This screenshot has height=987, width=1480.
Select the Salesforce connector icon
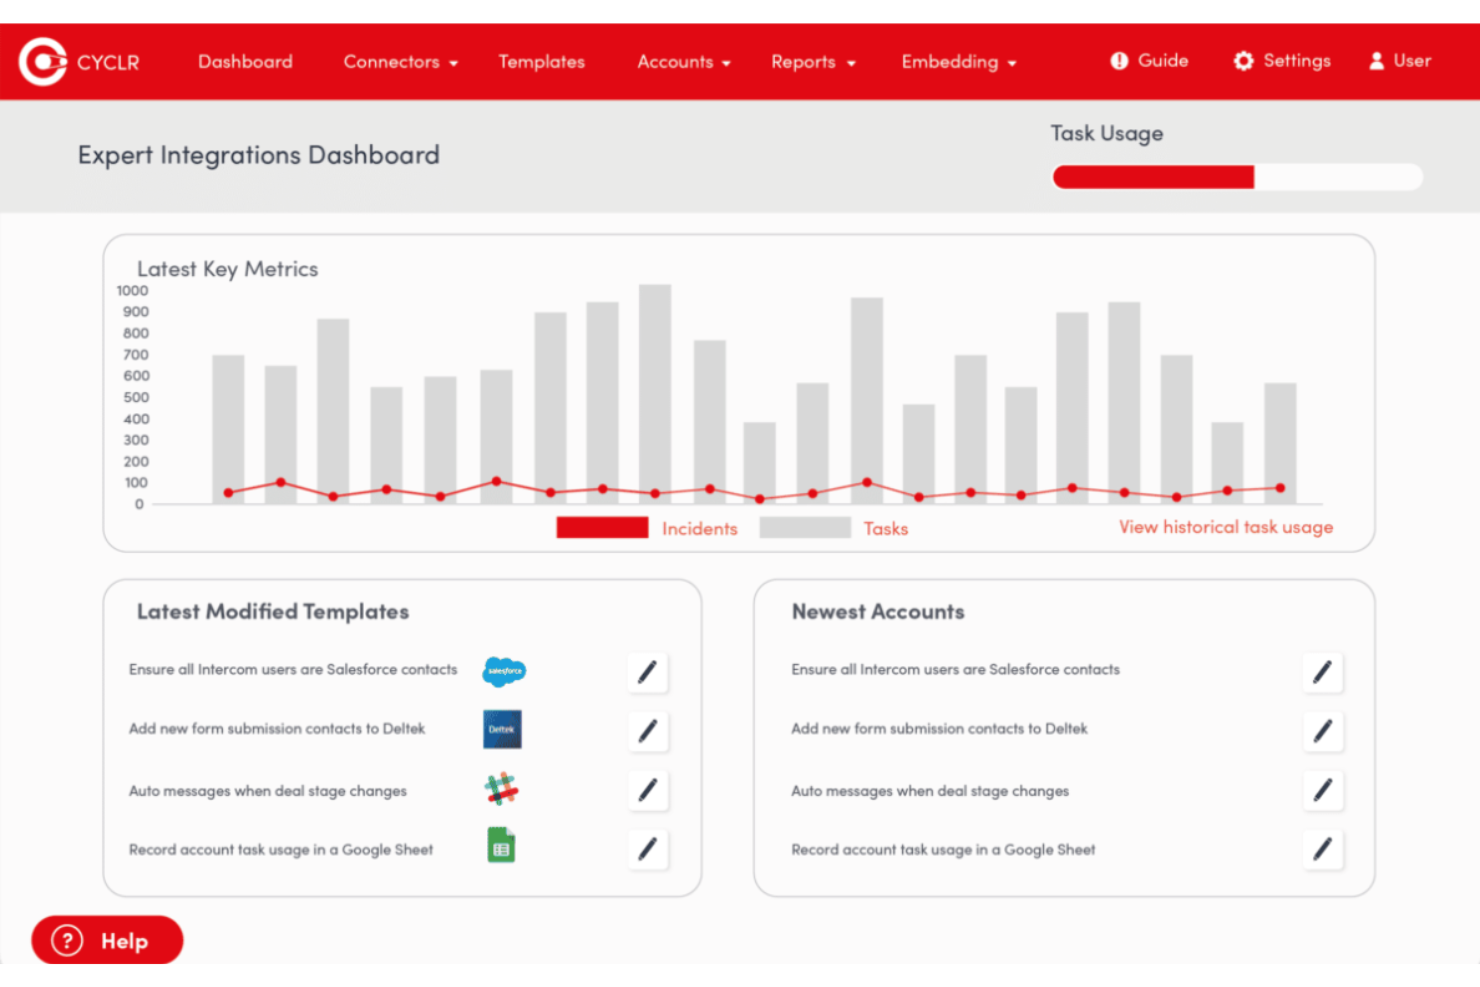point(504,671)
